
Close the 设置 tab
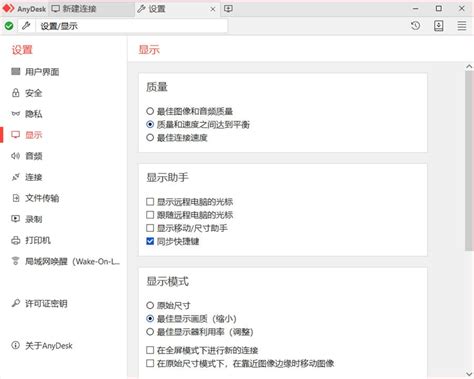click(213, 9)
